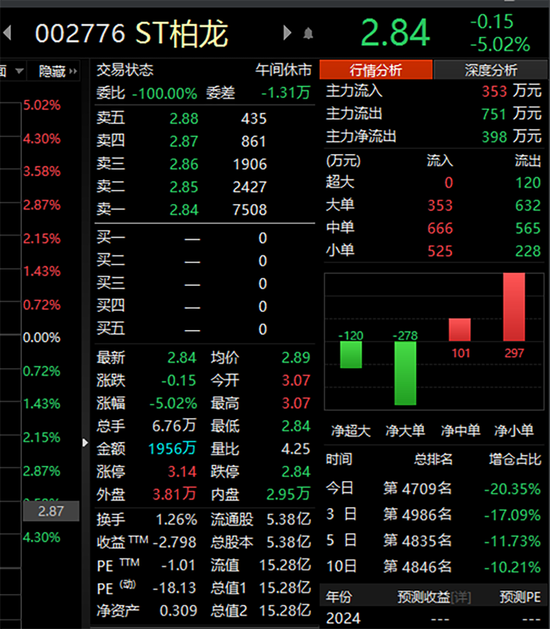Click the 2.87 price marker label

click(51, 511)
